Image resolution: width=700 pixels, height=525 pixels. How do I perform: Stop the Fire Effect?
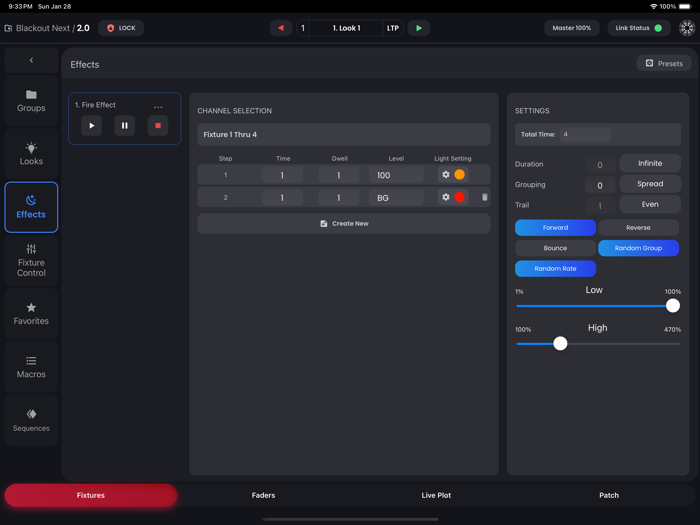(x=158, y=125)
